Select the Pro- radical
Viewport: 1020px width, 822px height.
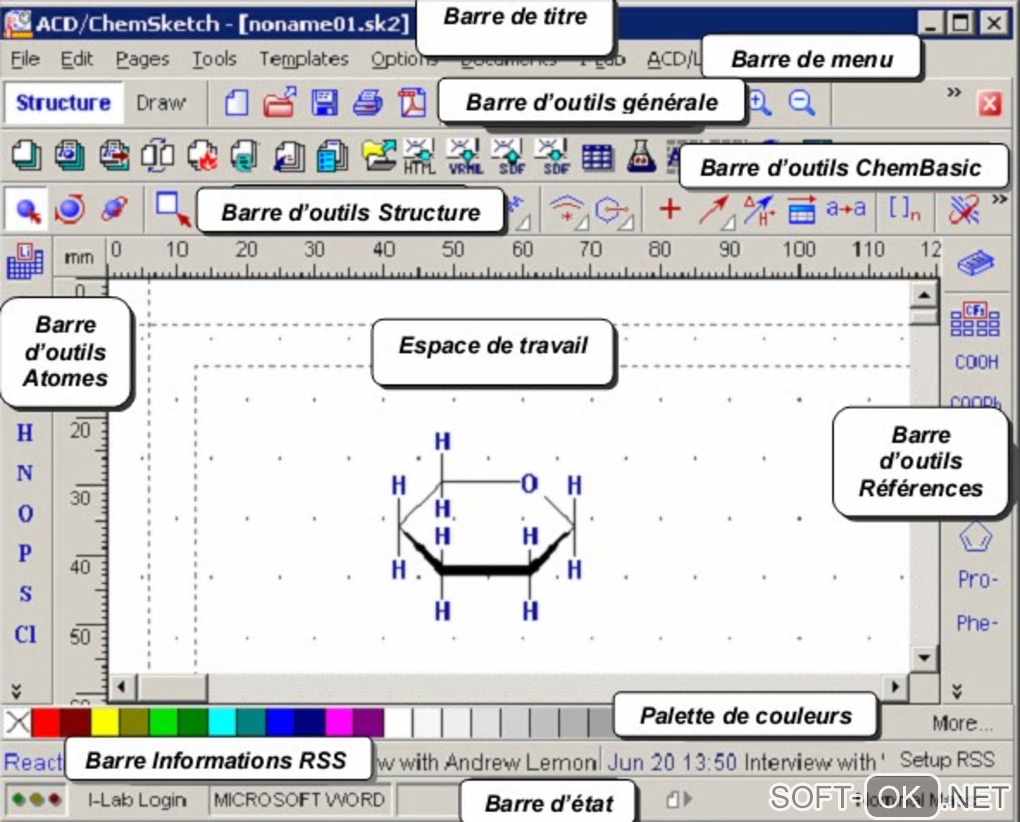click(978, 579)
